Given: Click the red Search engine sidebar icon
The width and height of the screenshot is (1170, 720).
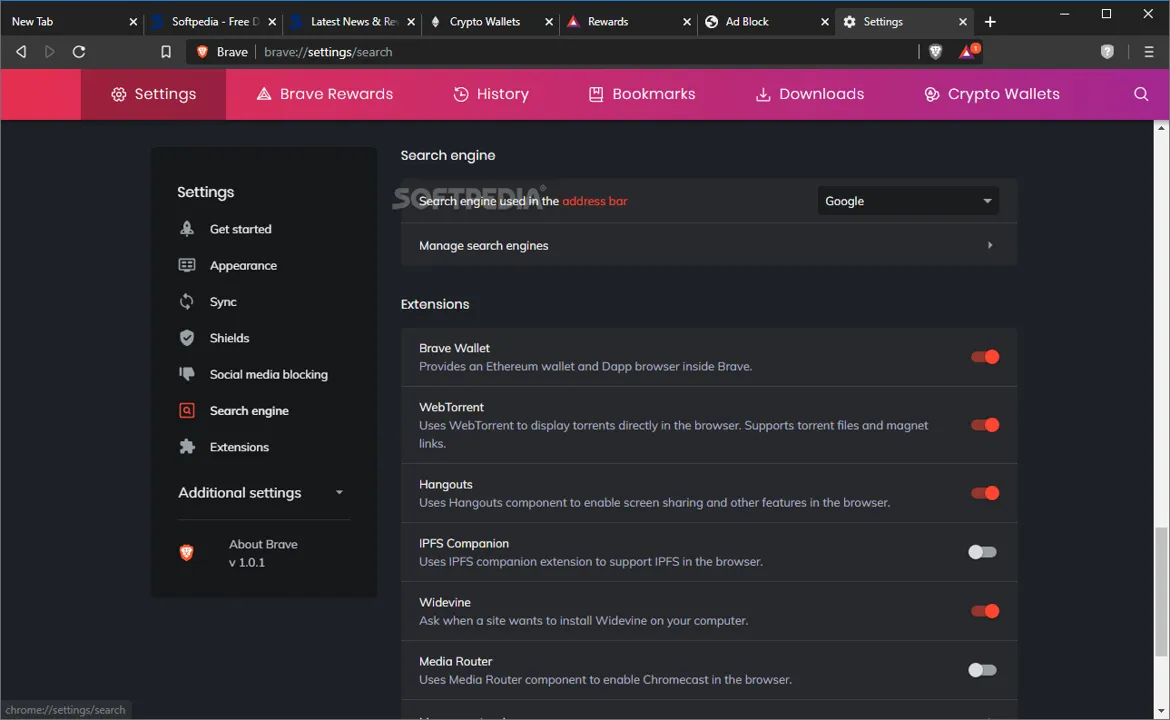Looking at the screenshot, I should tap(187, 410).
